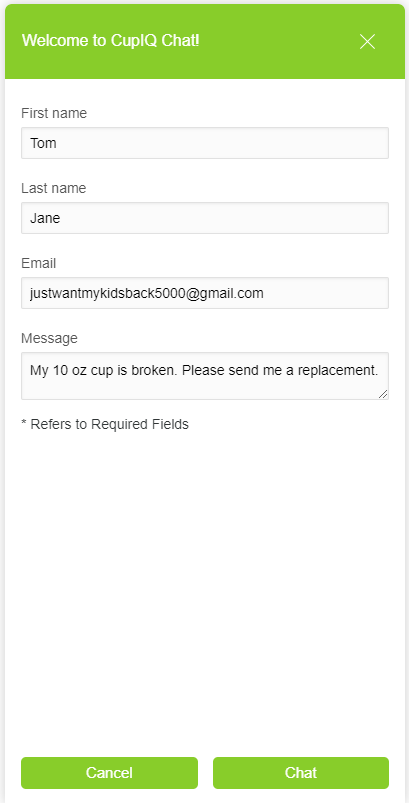Click the Last name field containing Jane
This screenshot has height=803, width=409.
coord(205,218)
